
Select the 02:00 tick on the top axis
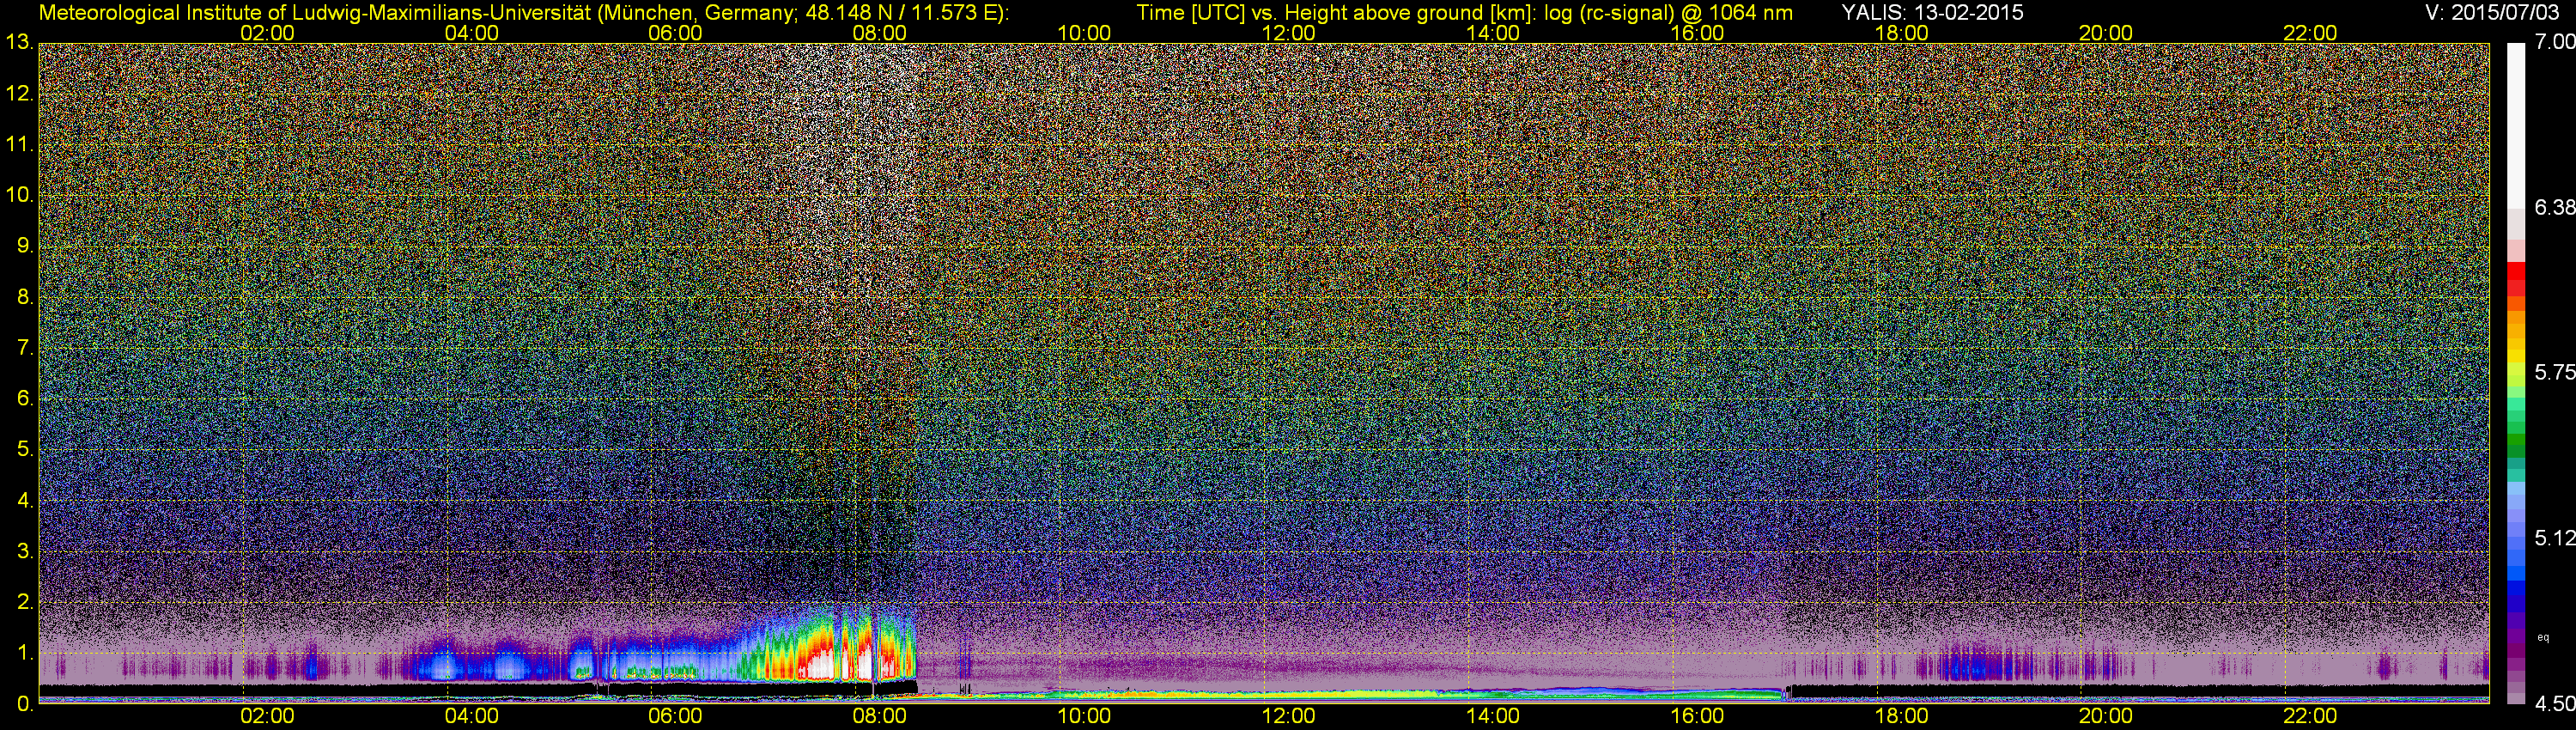[267, 33]
